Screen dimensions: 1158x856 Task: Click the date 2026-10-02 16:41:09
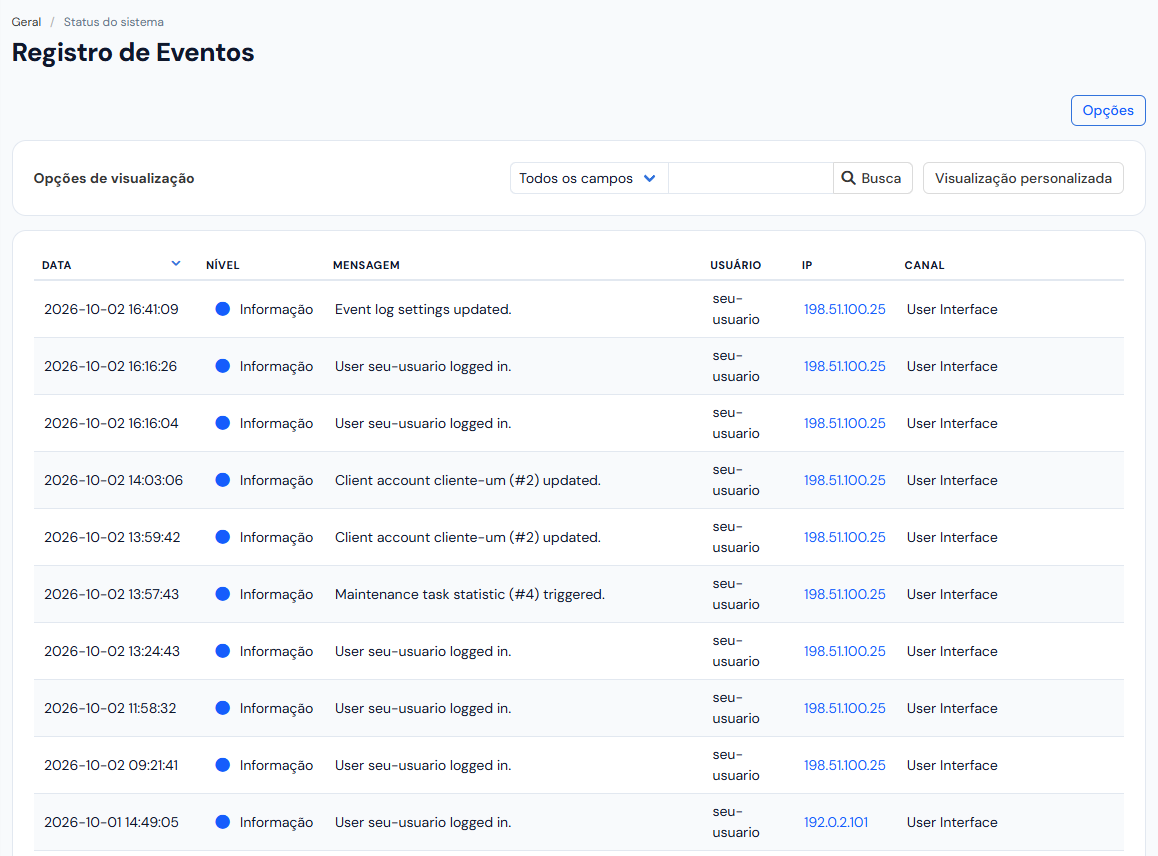111,309
